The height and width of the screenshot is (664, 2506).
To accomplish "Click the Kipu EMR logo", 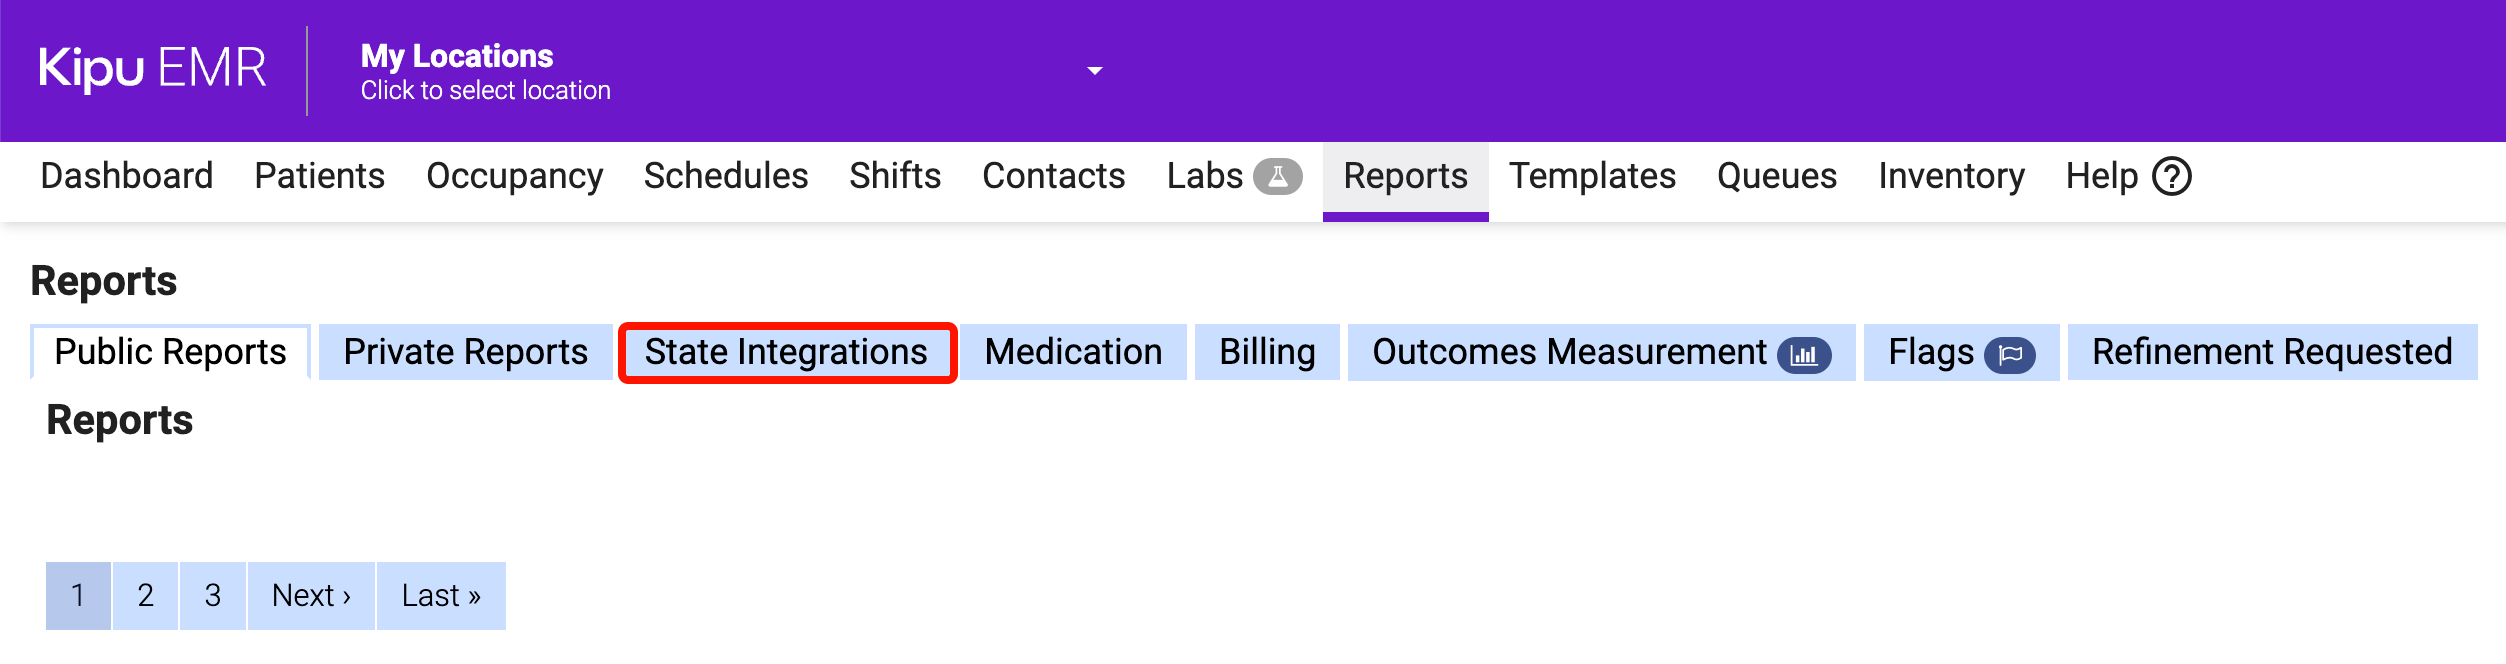I will pos(152,69).
